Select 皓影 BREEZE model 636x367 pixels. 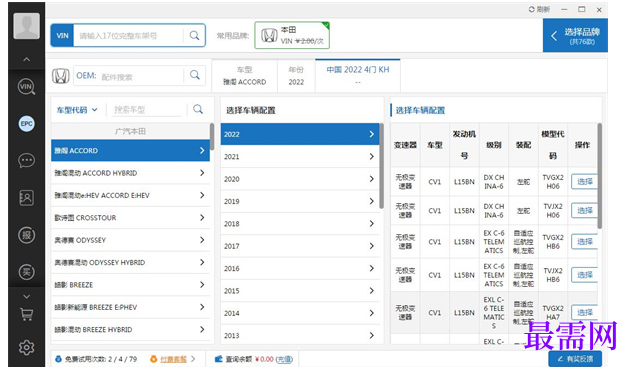point(130,285)
